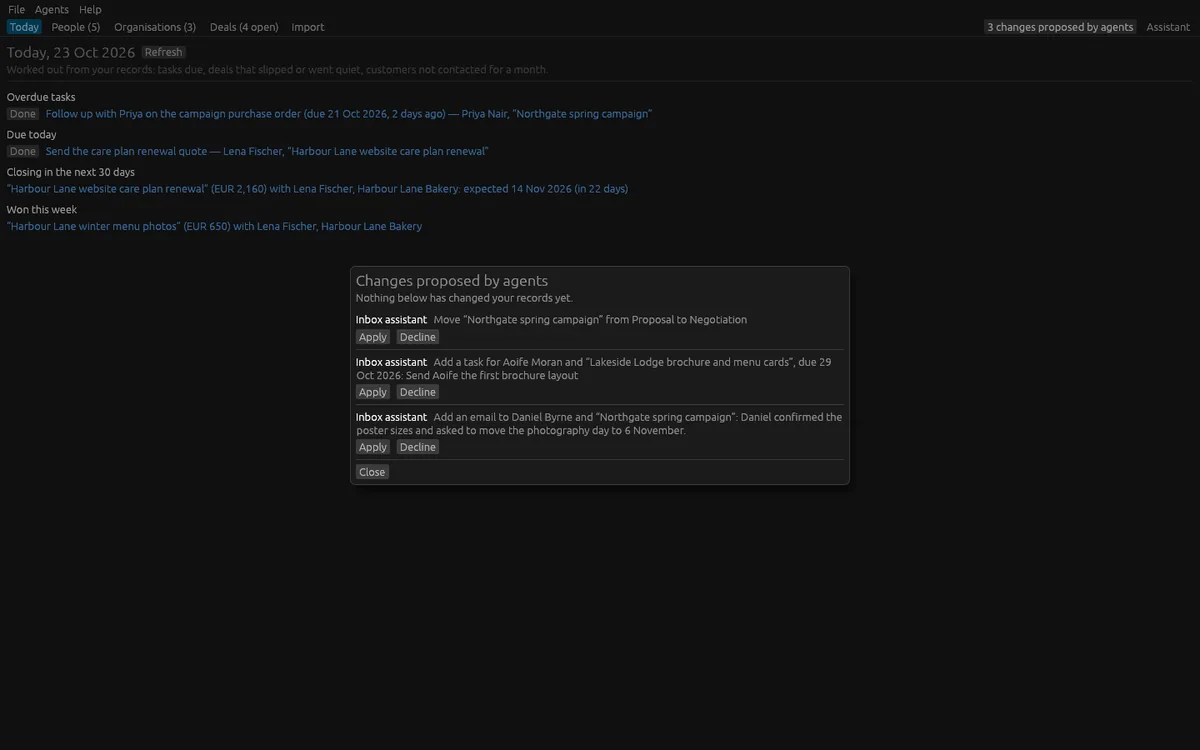Decline the Daniel Byrne email proposal

[x=418, y=447]
